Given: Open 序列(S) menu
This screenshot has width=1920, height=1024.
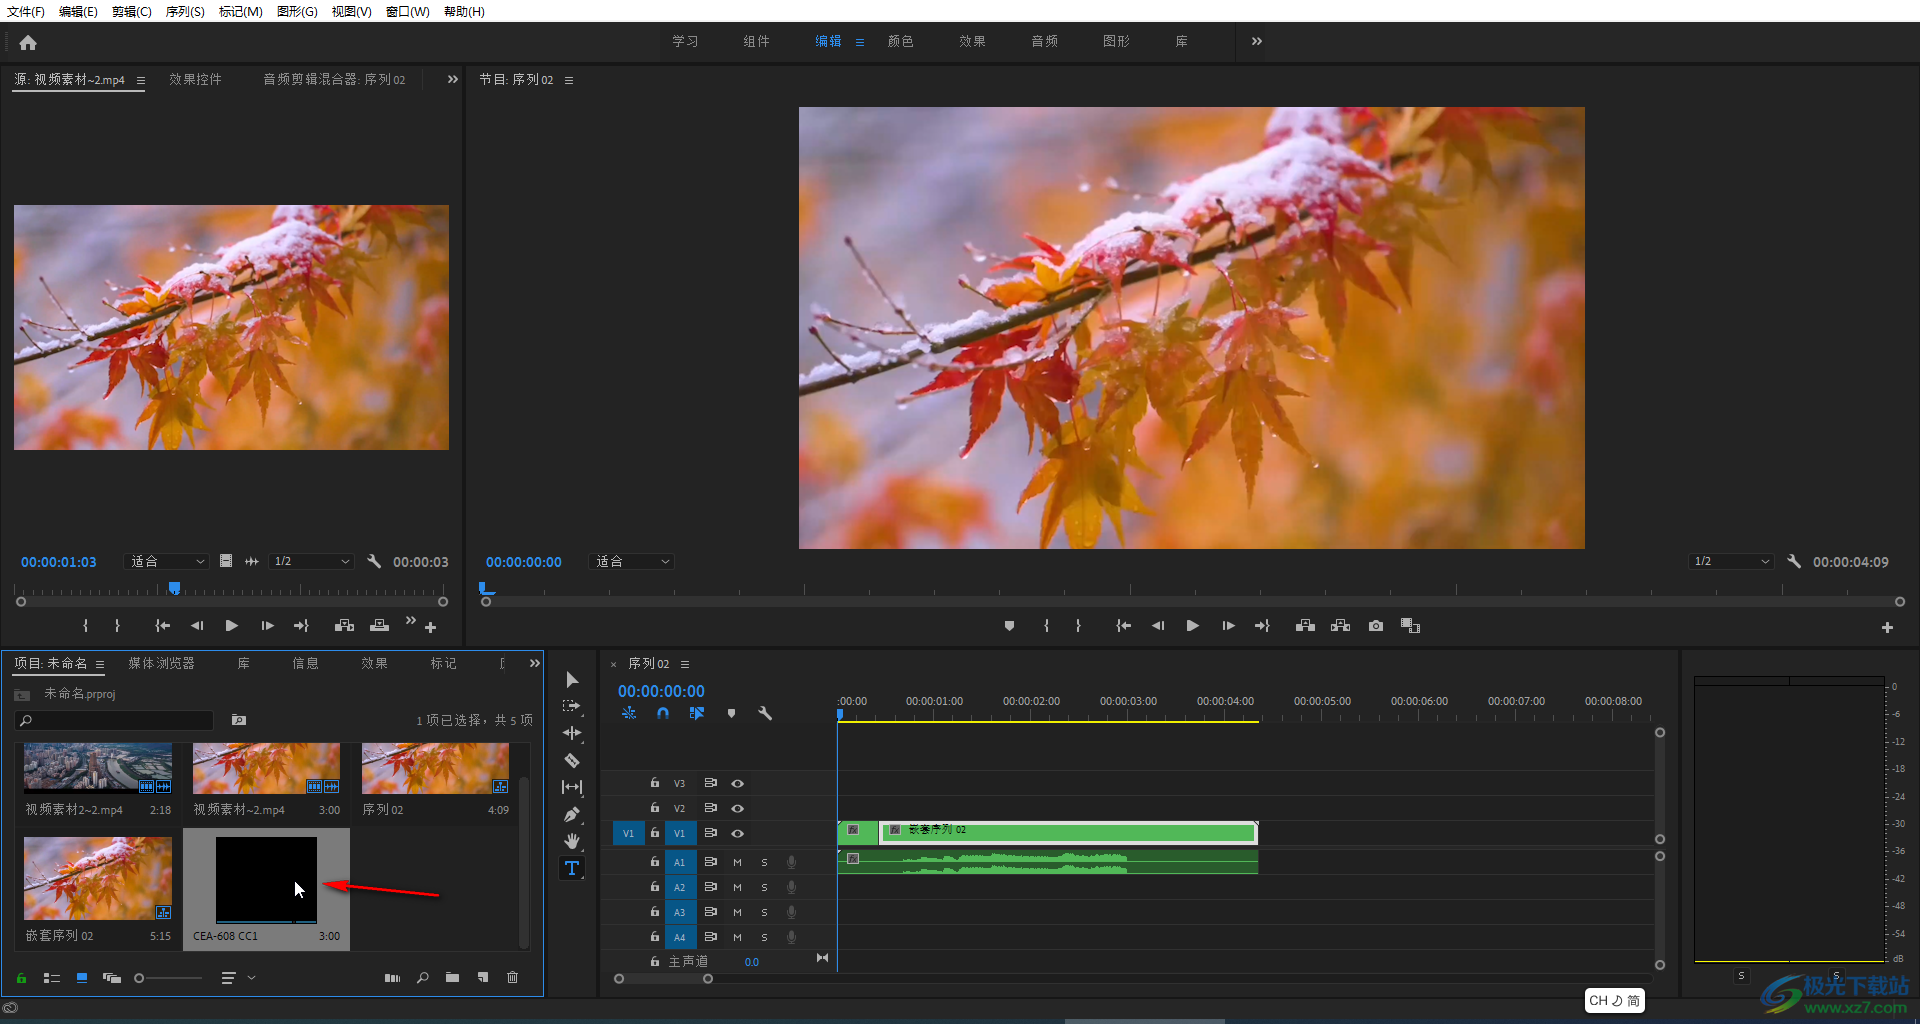Looking at the screenshot, I should (x=185, y=11).
